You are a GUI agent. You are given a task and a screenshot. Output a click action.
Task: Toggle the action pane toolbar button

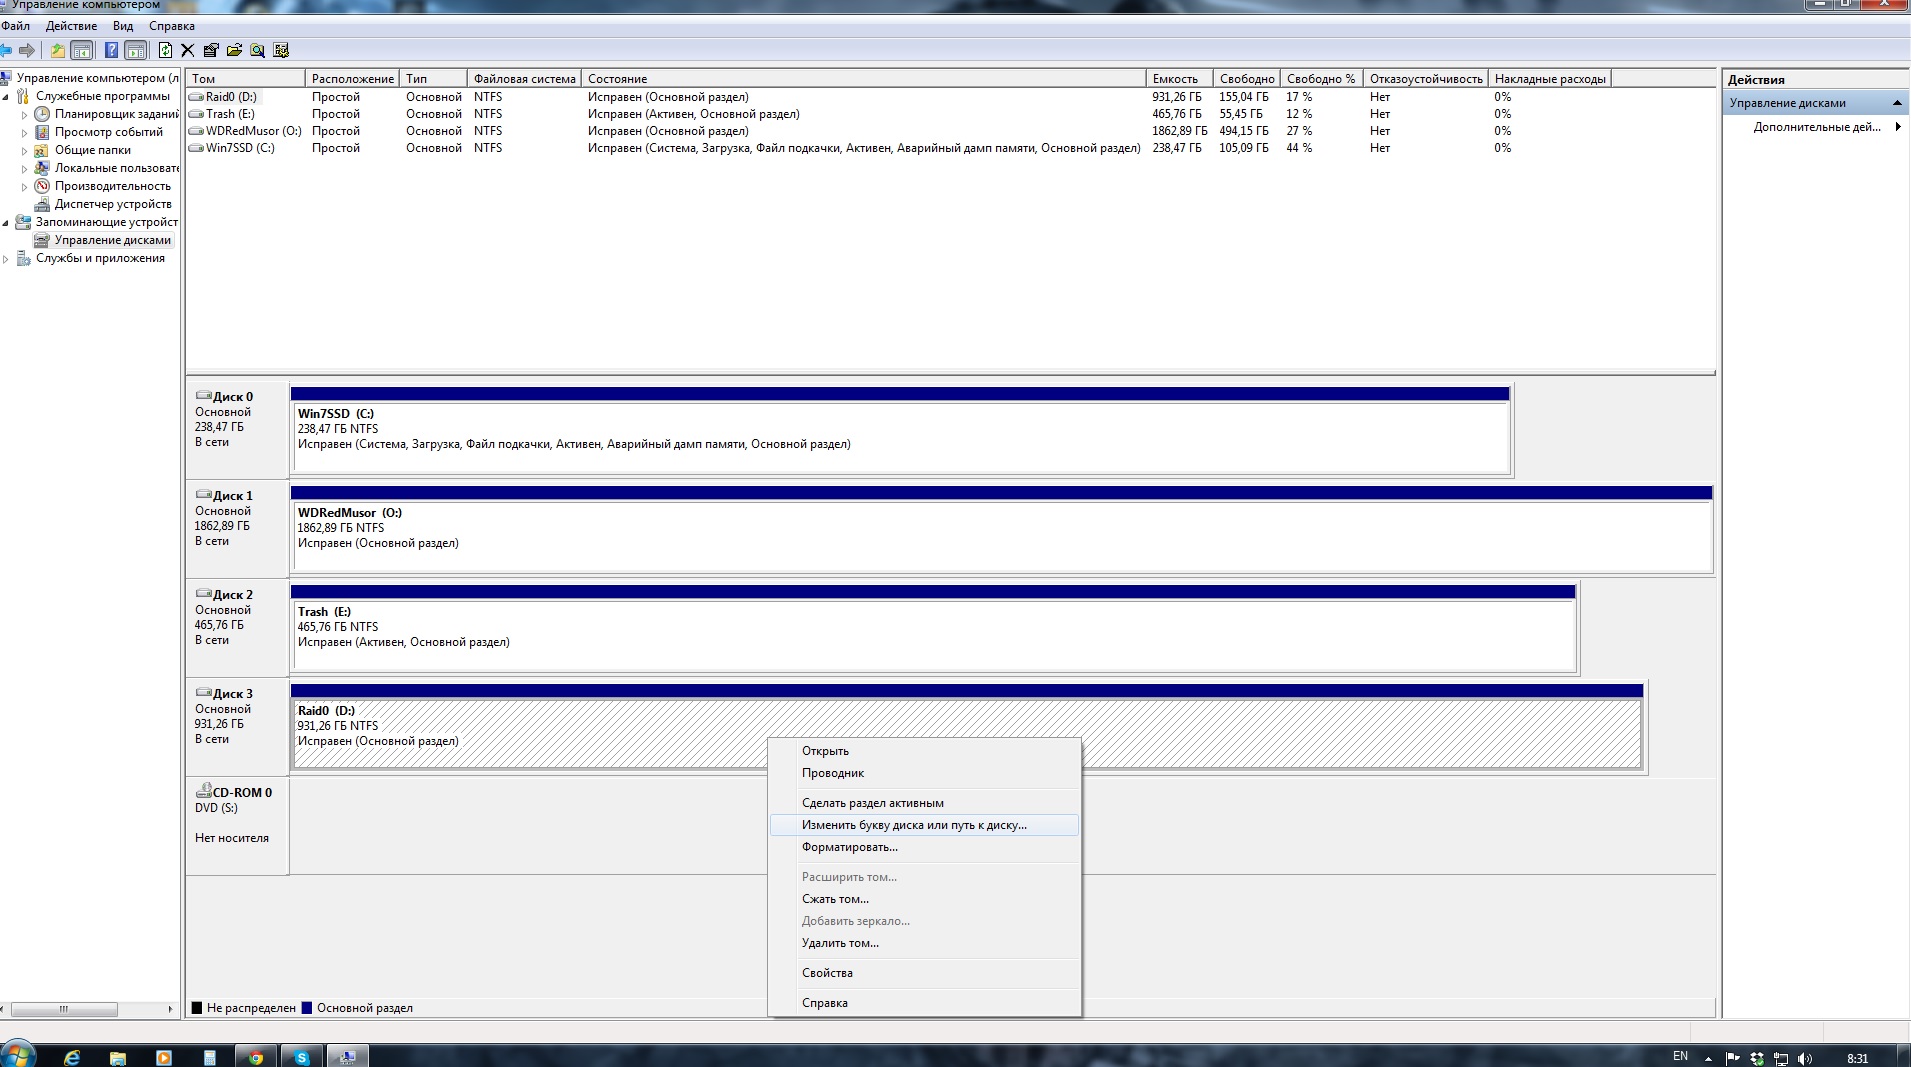(x=136, y=50)
